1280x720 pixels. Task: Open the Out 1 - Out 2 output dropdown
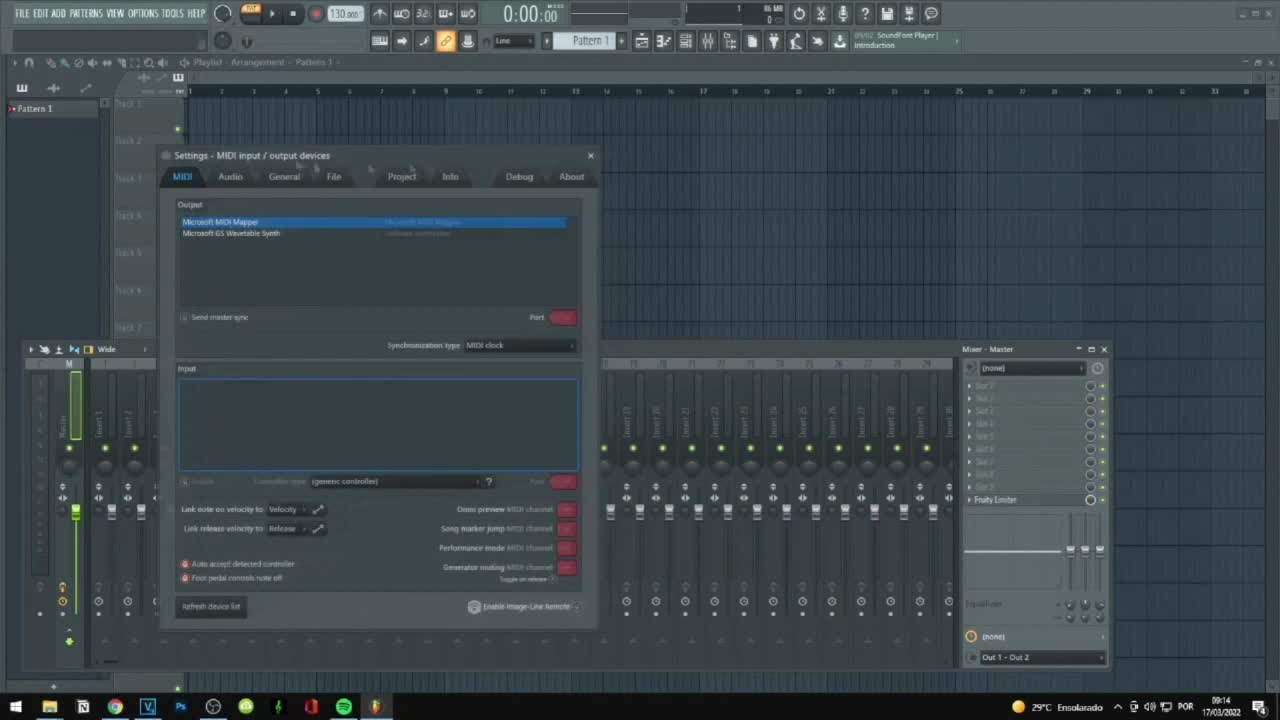point(1041,658)
